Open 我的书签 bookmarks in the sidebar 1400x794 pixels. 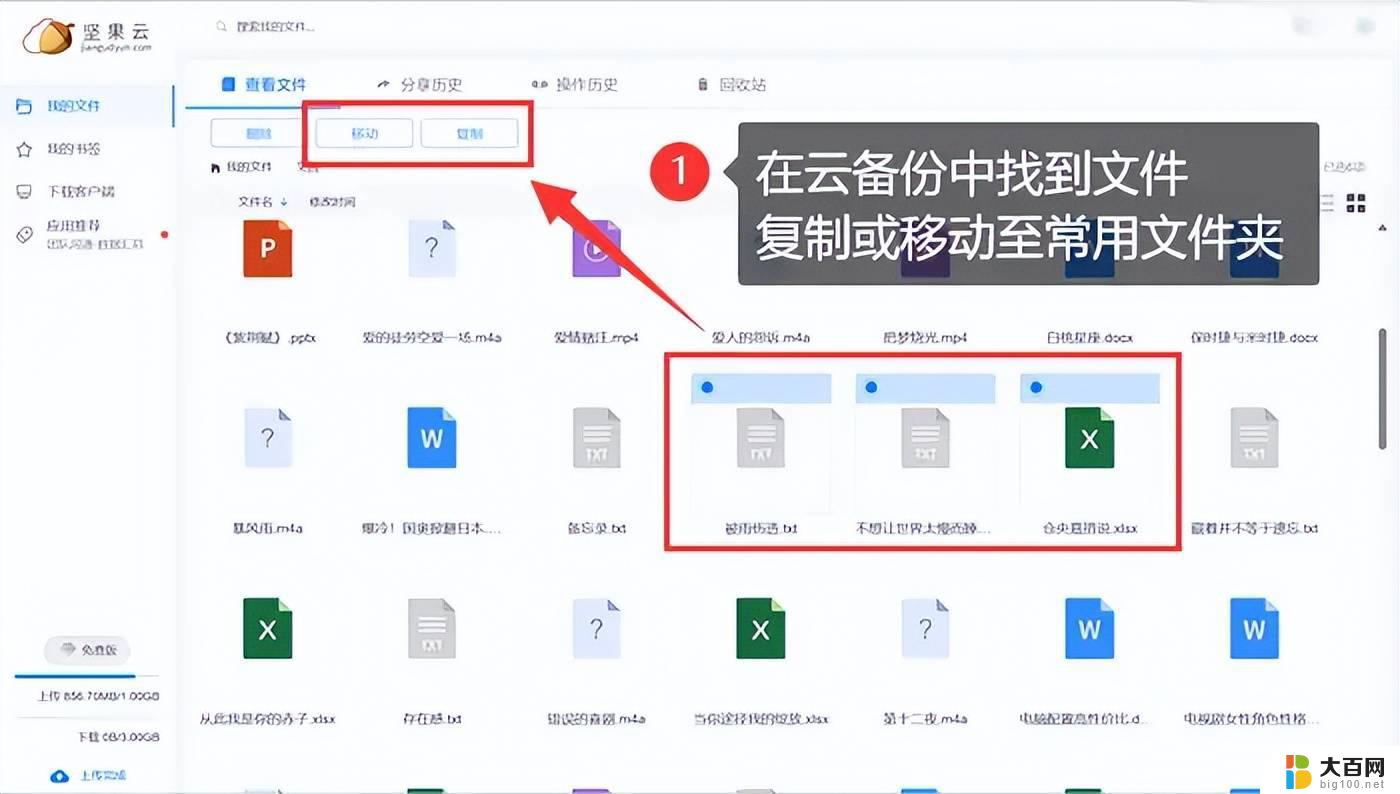pos(73,149)
